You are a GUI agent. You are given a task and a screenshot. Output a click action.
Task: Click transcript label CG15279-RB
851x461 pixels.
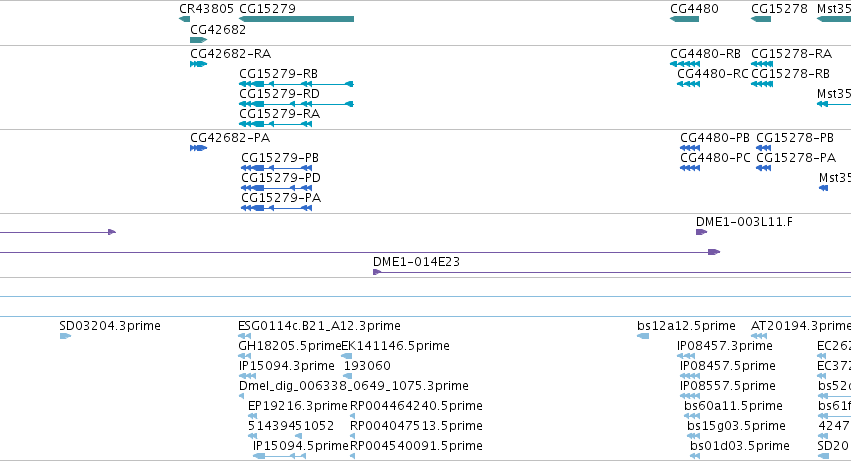coord(278,74)
